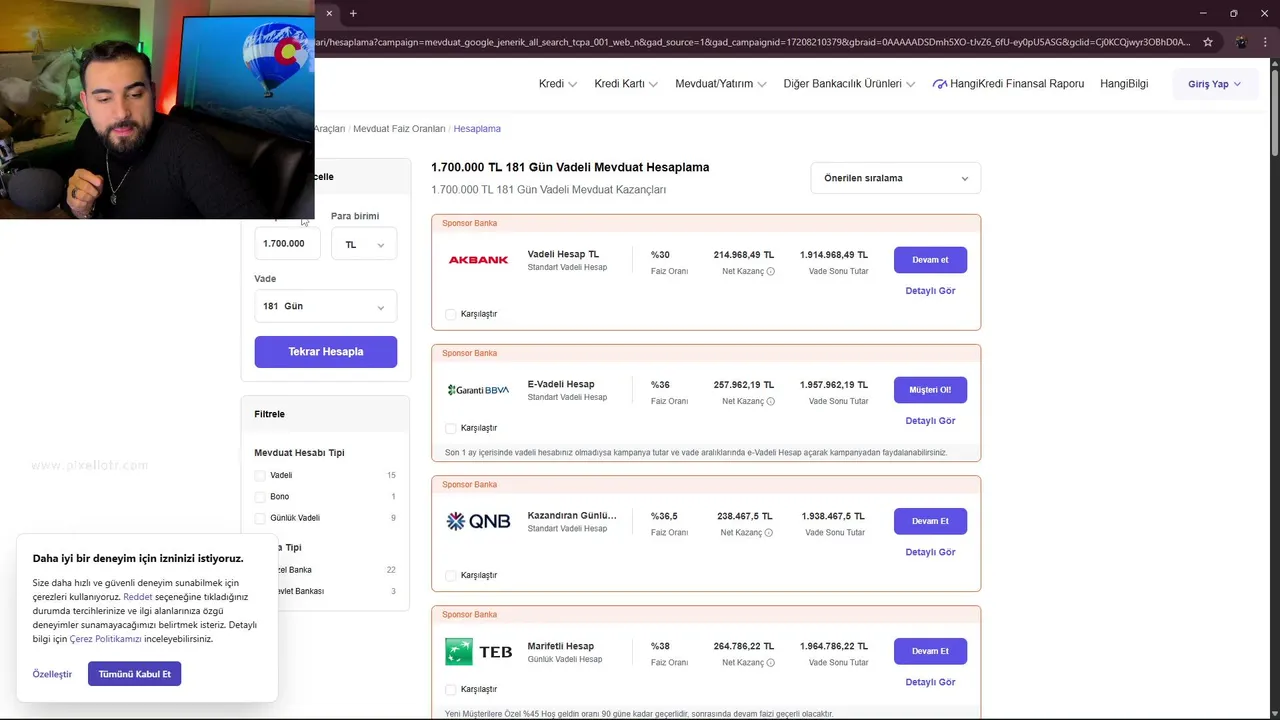The height and width of the screenshot is (720, 1280).
Task: Open a new browser tab
Action: click(x=353, y=13)
